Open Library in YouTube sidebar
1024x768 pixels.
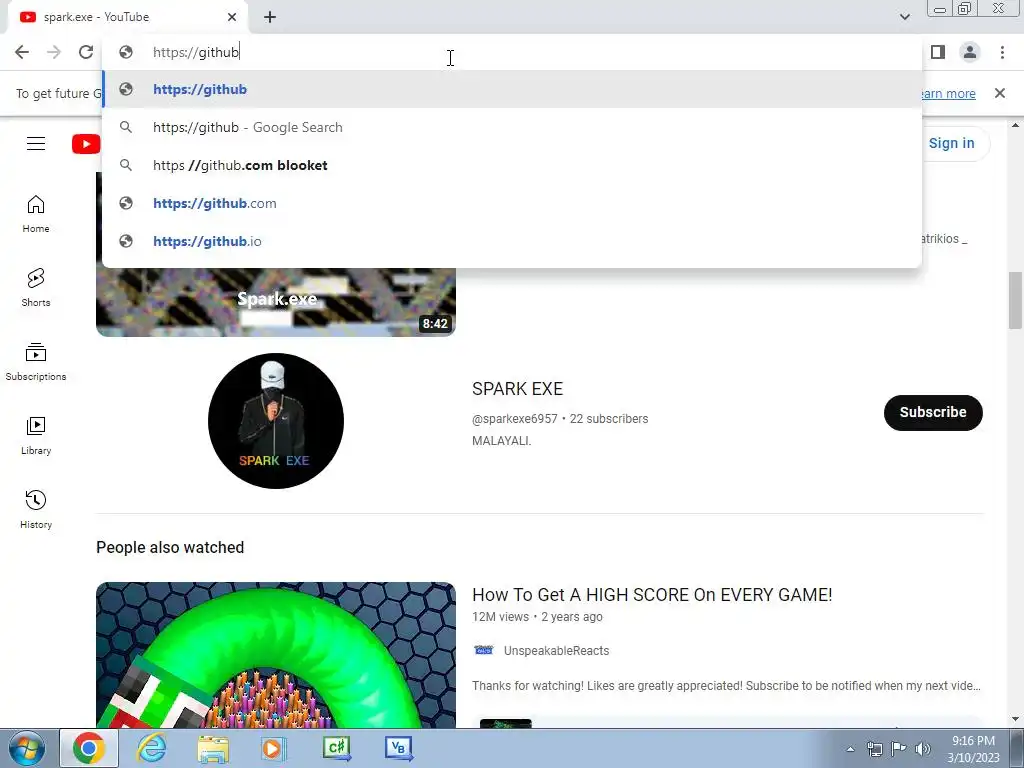coord(36,436)
